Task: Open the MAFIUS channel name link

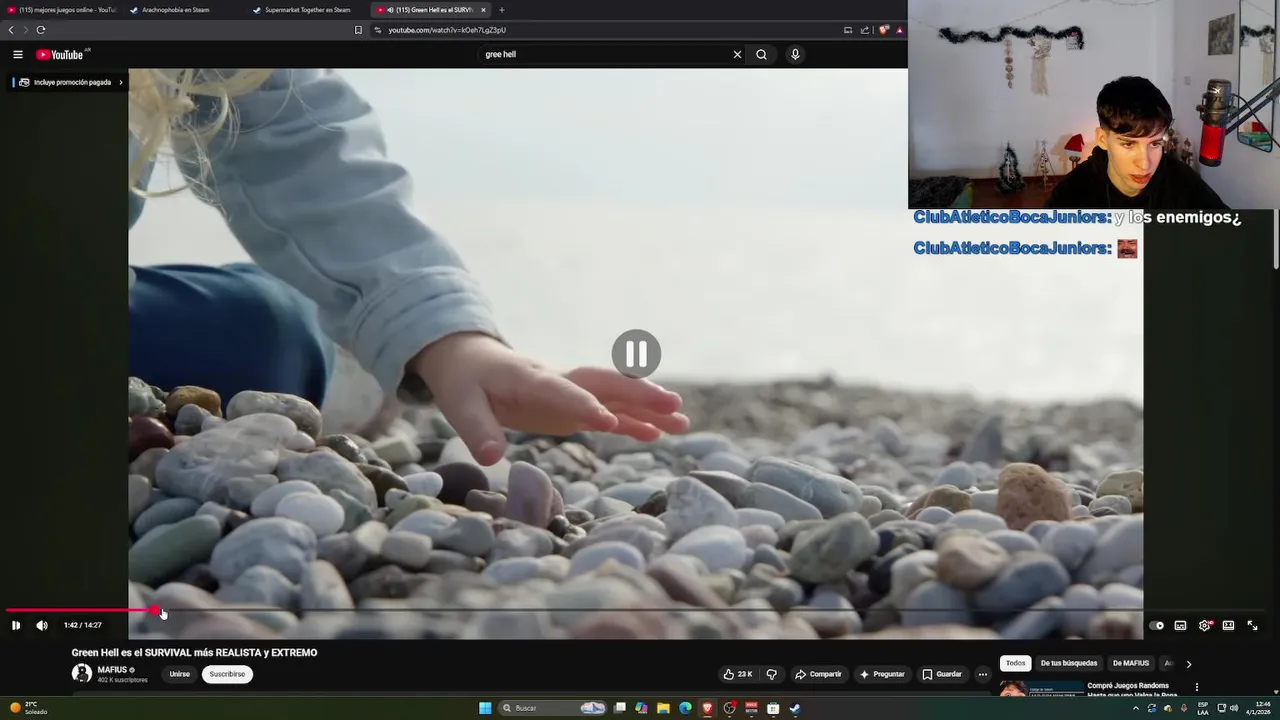Action: (112, 670)
